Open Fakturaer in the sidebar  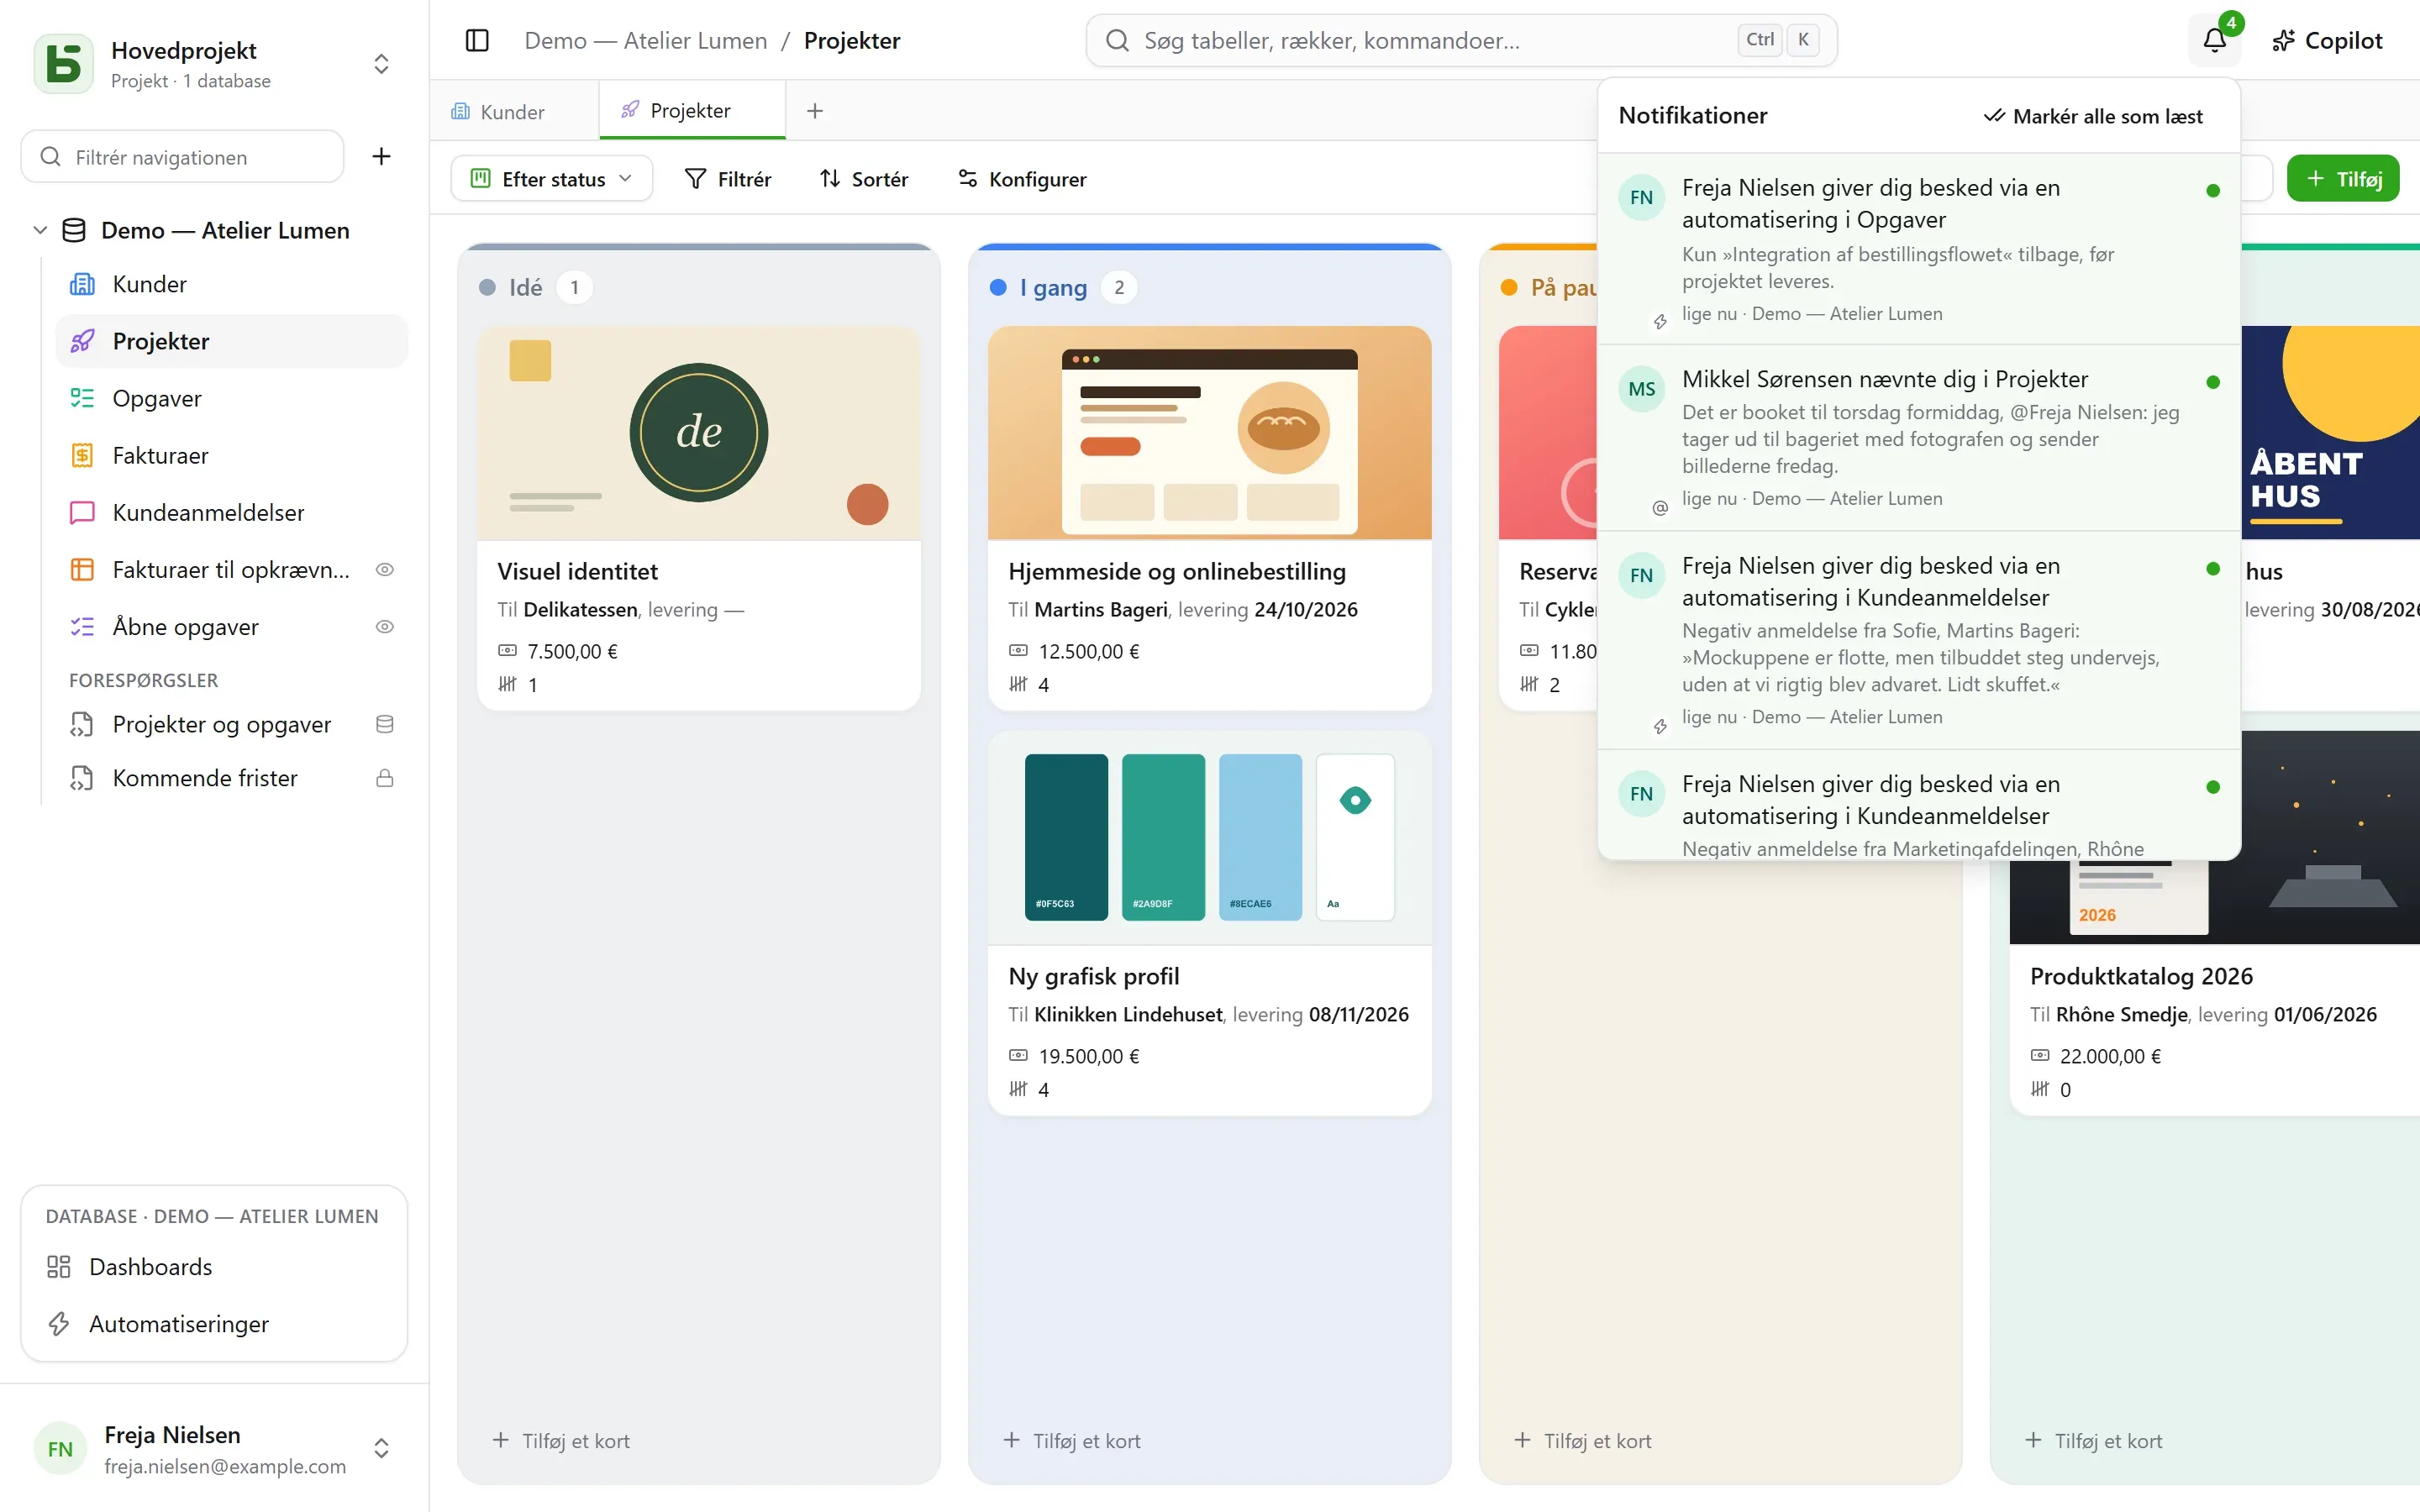click(x=232, y=455)
